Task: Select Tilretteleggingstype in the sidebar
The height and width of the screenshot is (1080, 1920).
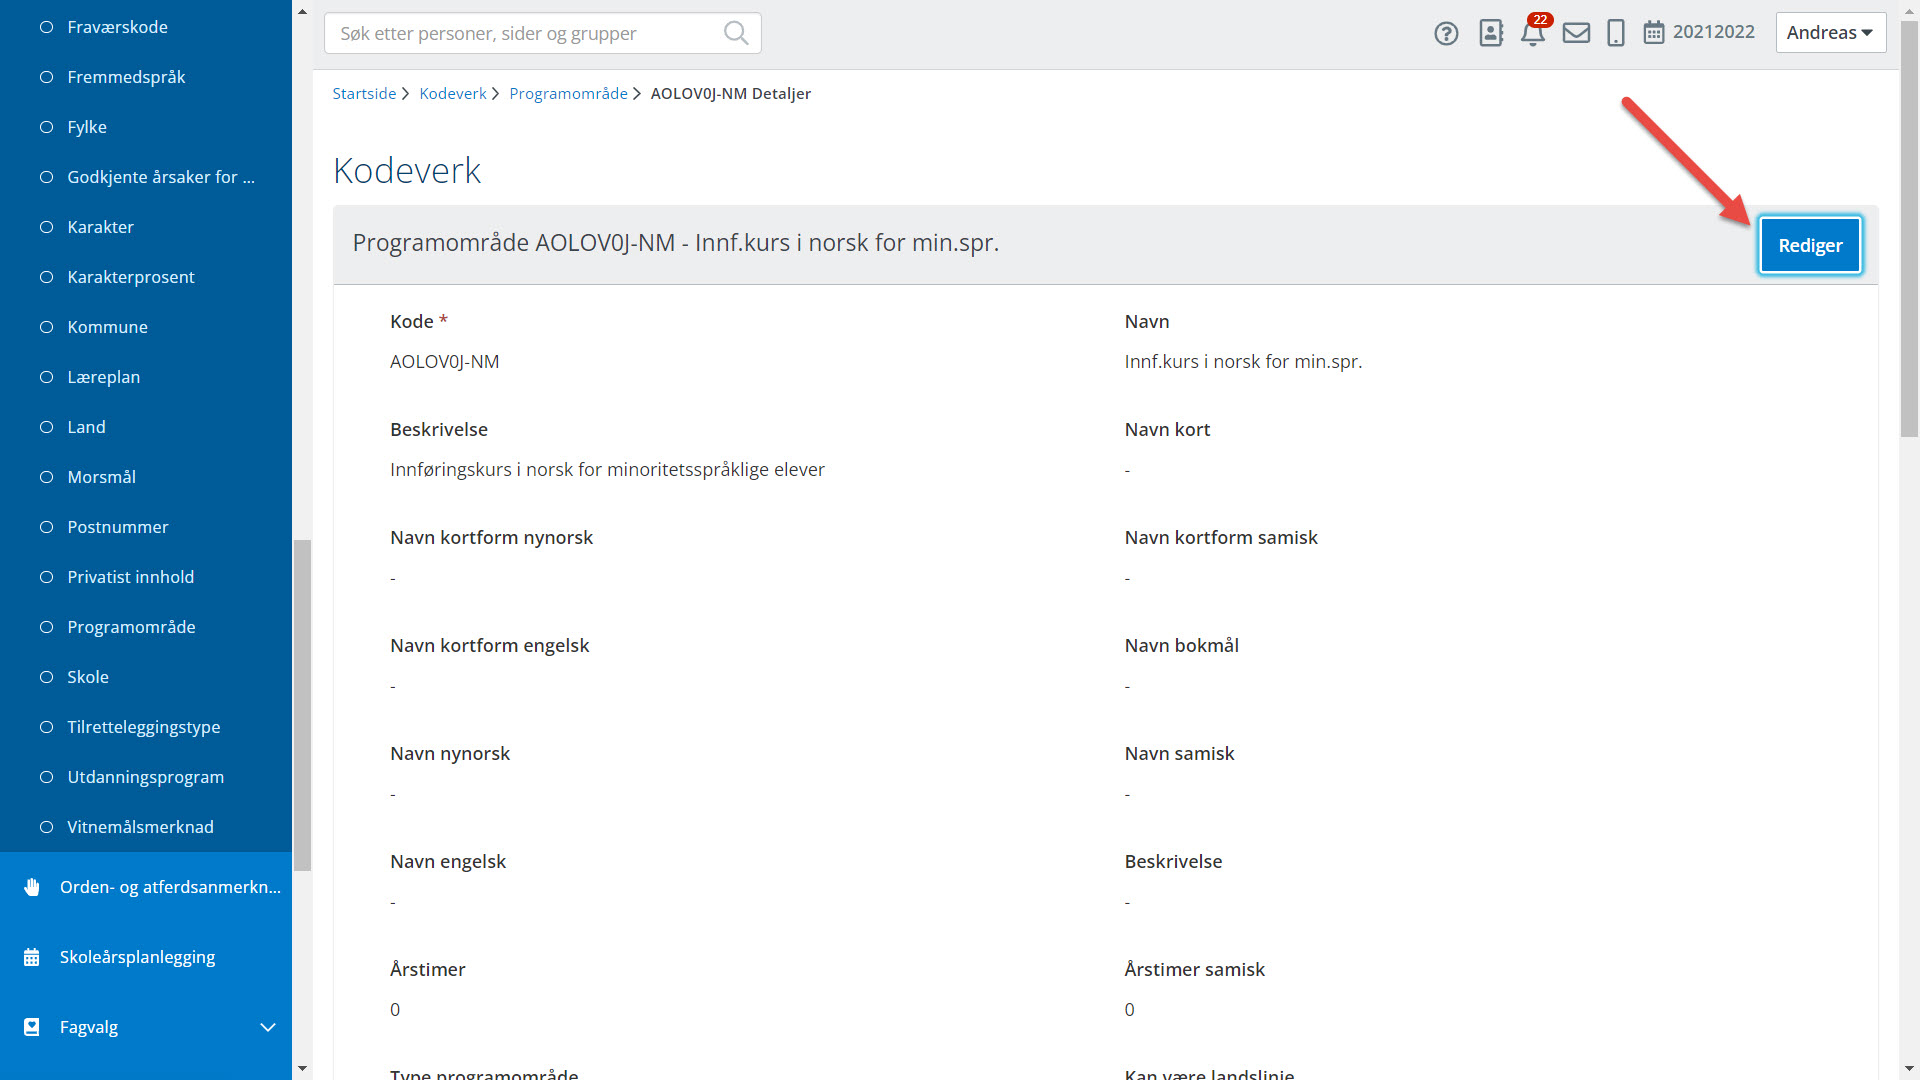Action: [143, 727]
